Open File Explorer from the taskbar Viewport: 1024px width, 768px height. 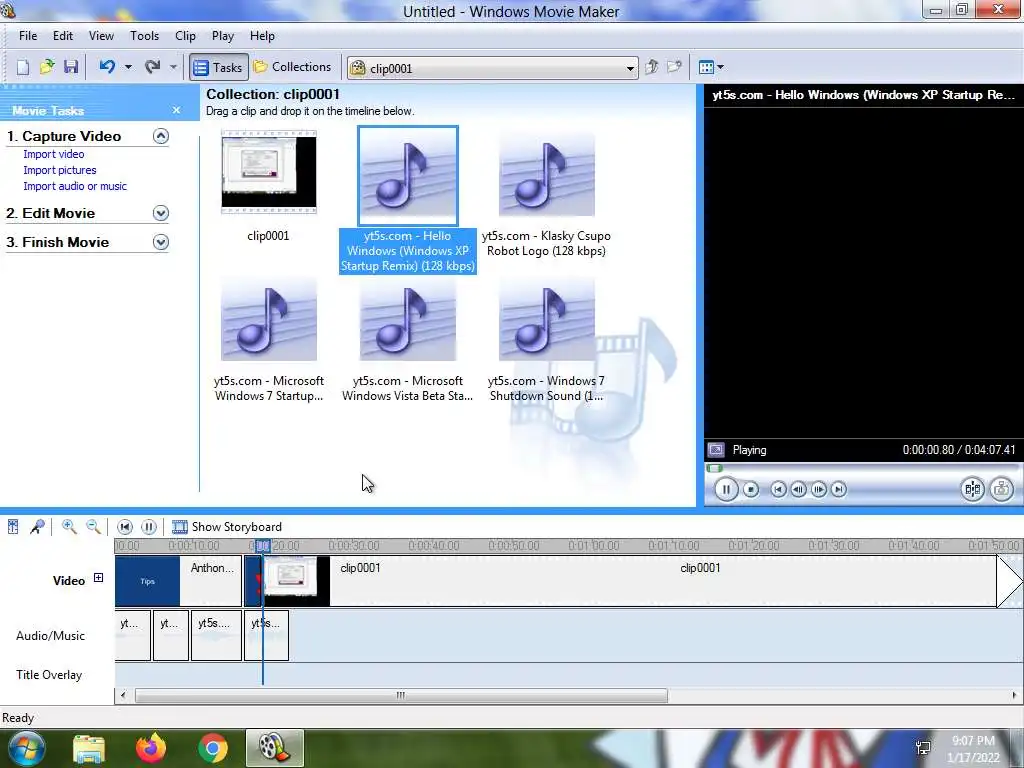coord(88,748)
